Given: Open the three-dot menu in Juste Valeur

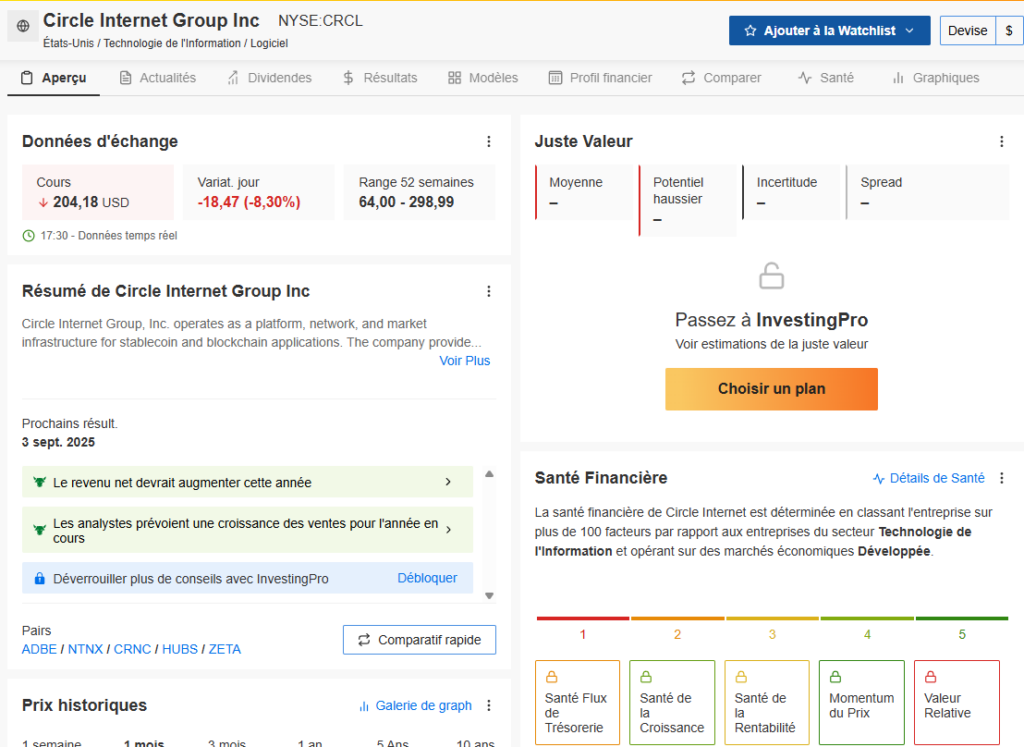Looking at the screenshot, I should click(x=1001, y=142).
